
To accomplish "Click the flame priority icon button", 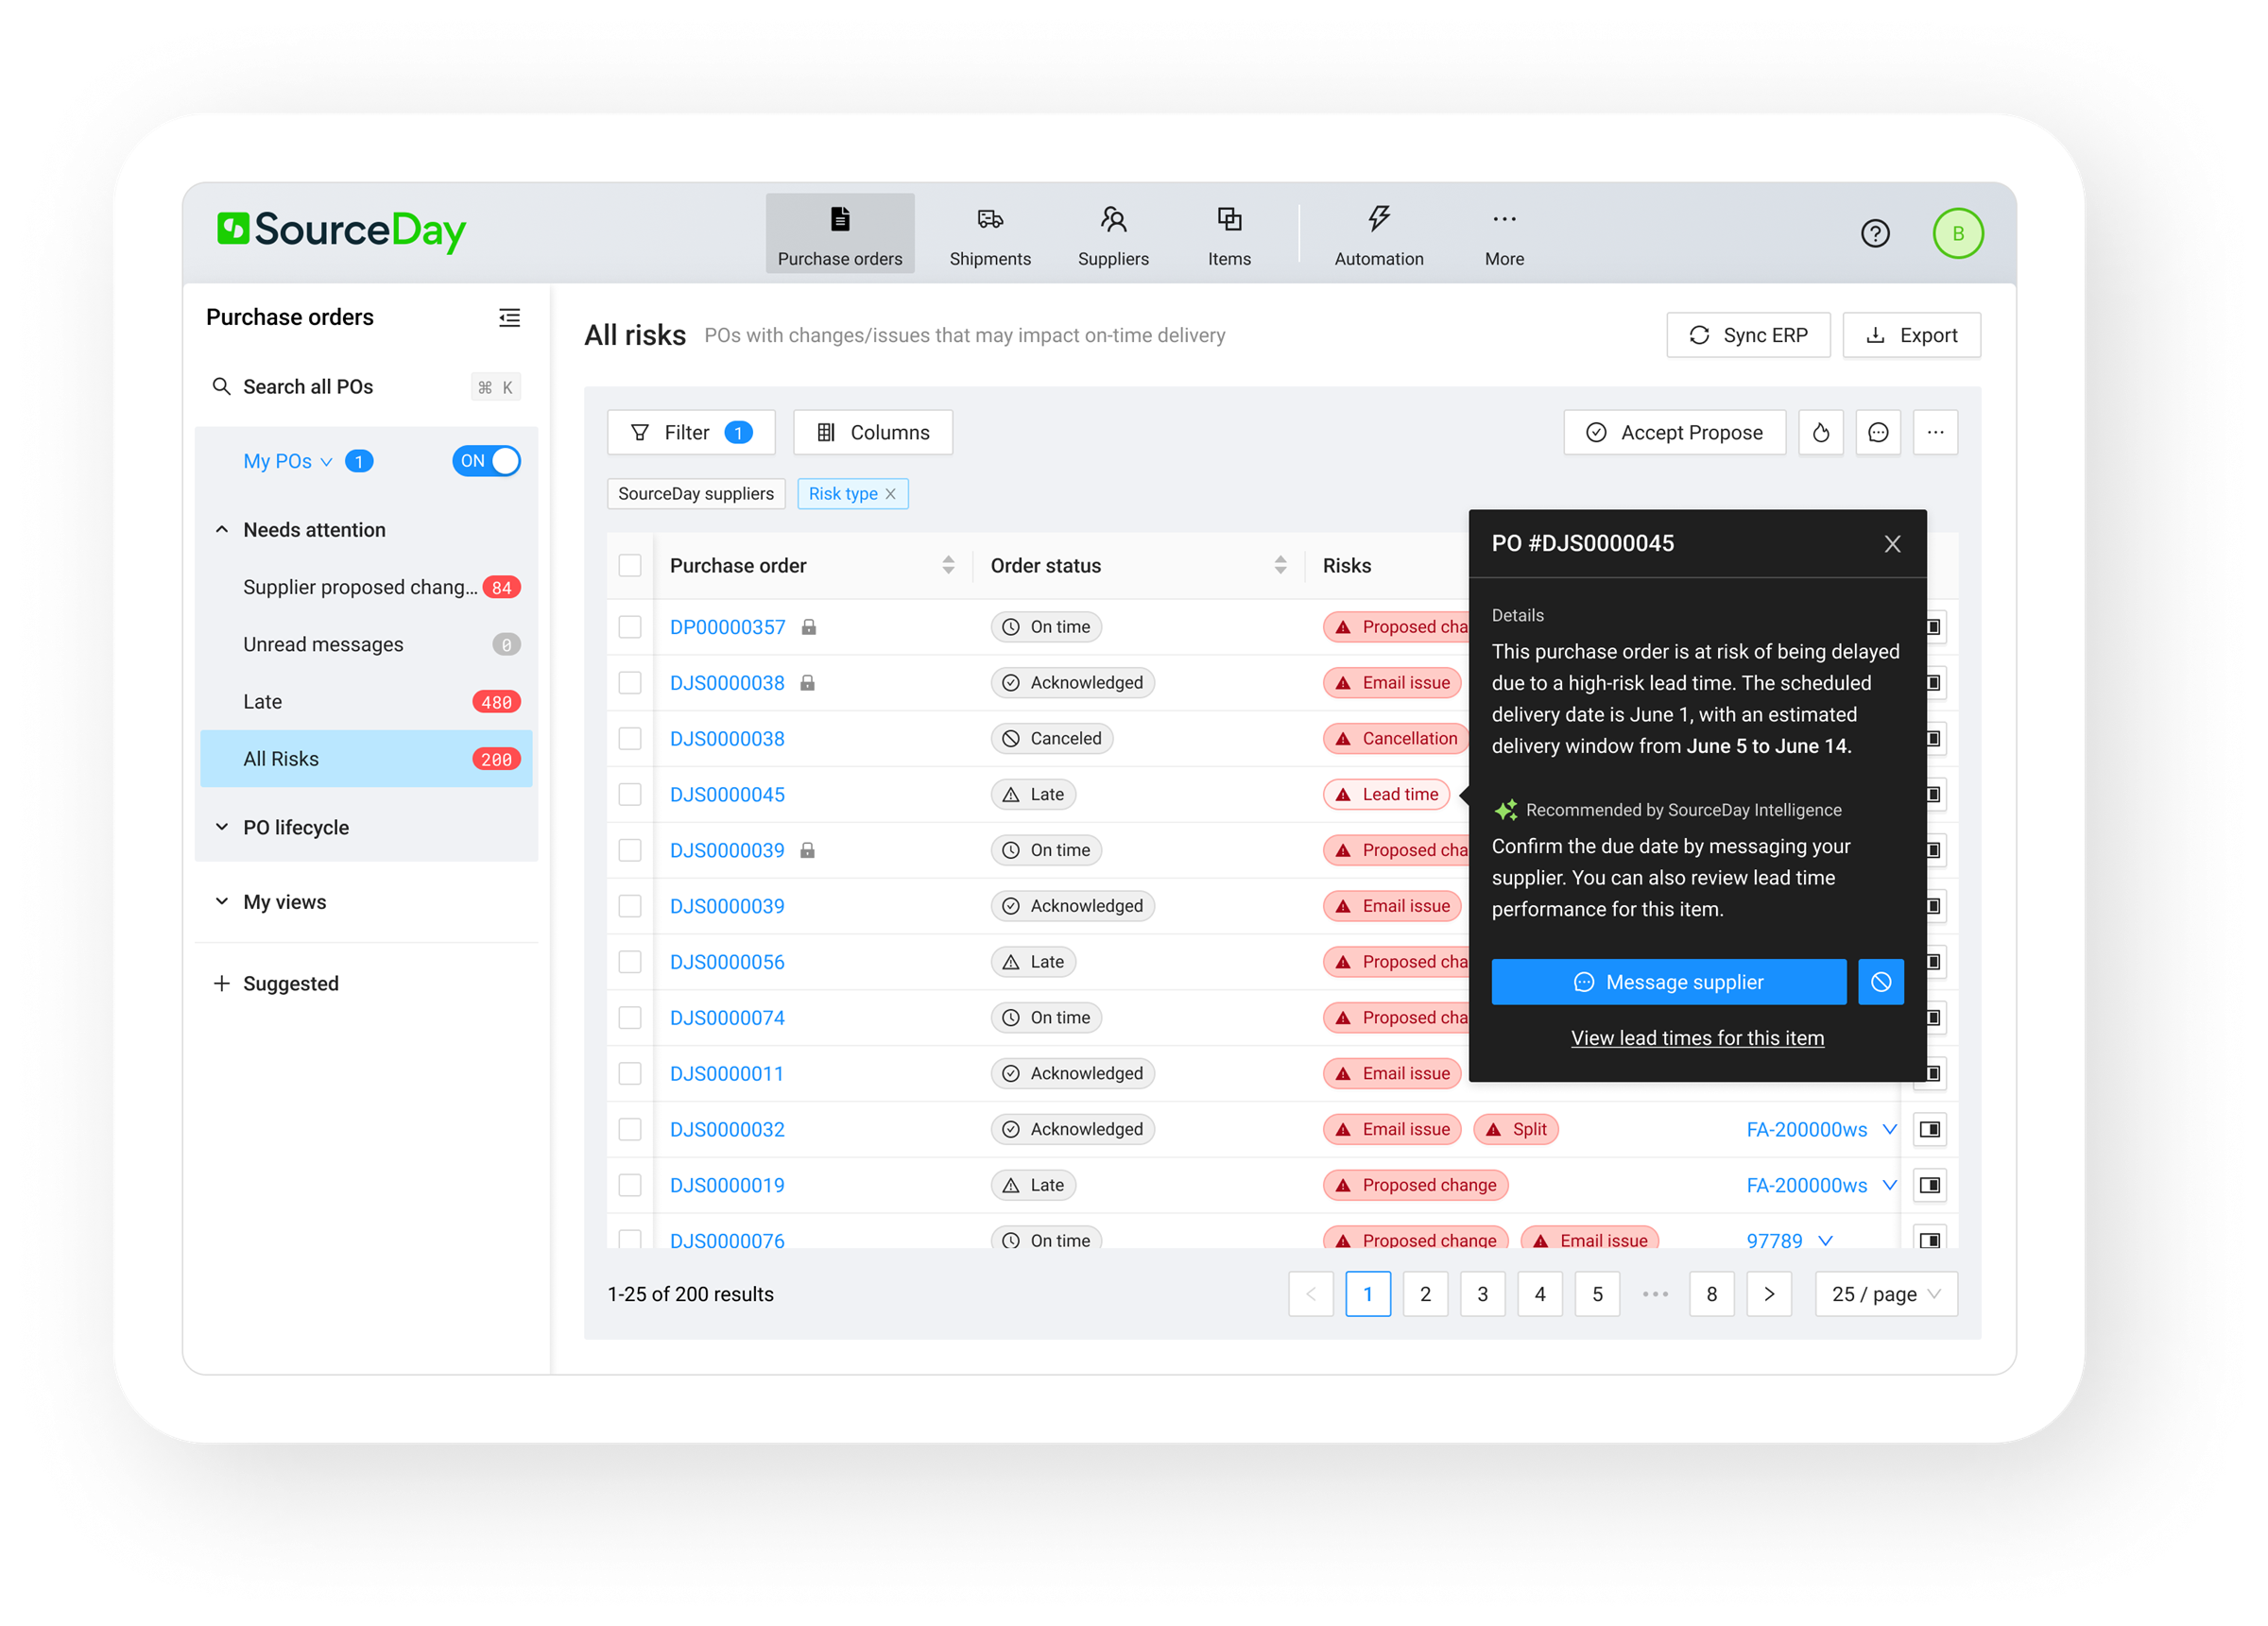I will [x=1820, y=432].
